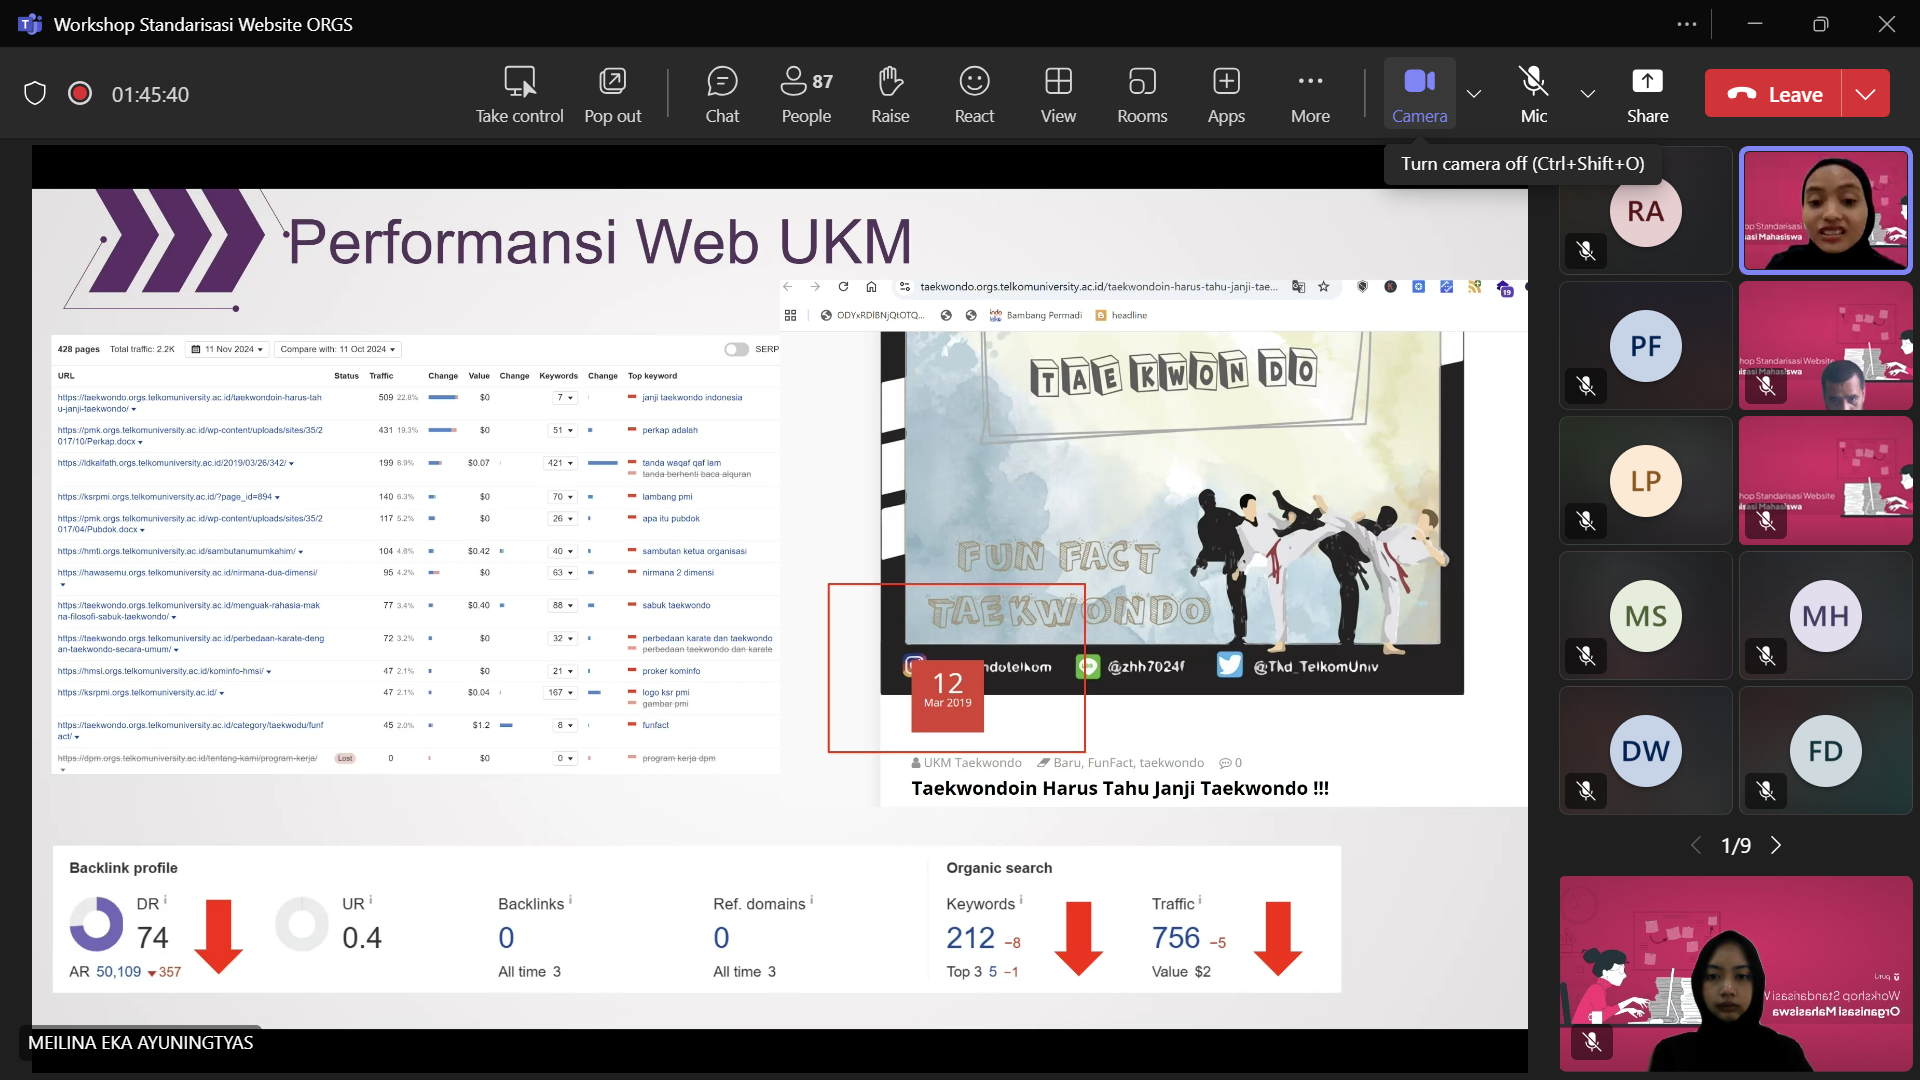The image size is (1920, 1080).
Task: Open the Share content options
Action: pos(1647,93)
